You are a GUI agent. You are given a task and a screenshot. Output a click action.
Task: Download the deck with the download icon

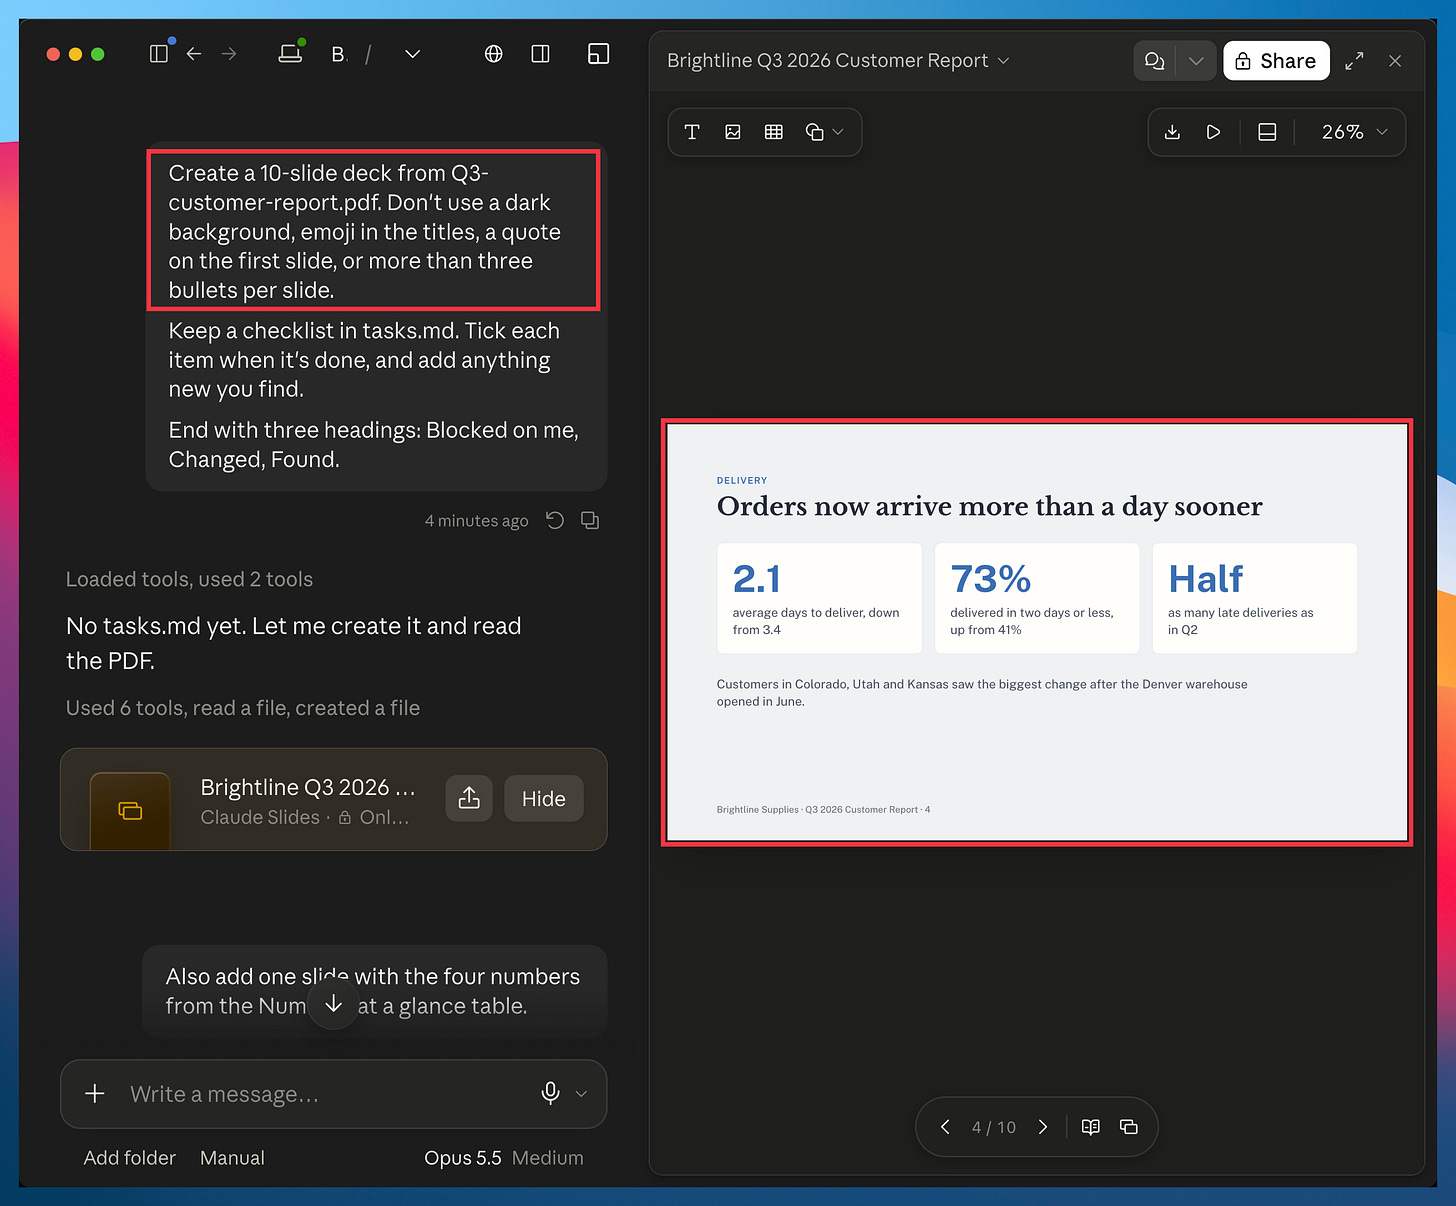pyautogui.click(x=1173, y=132)
